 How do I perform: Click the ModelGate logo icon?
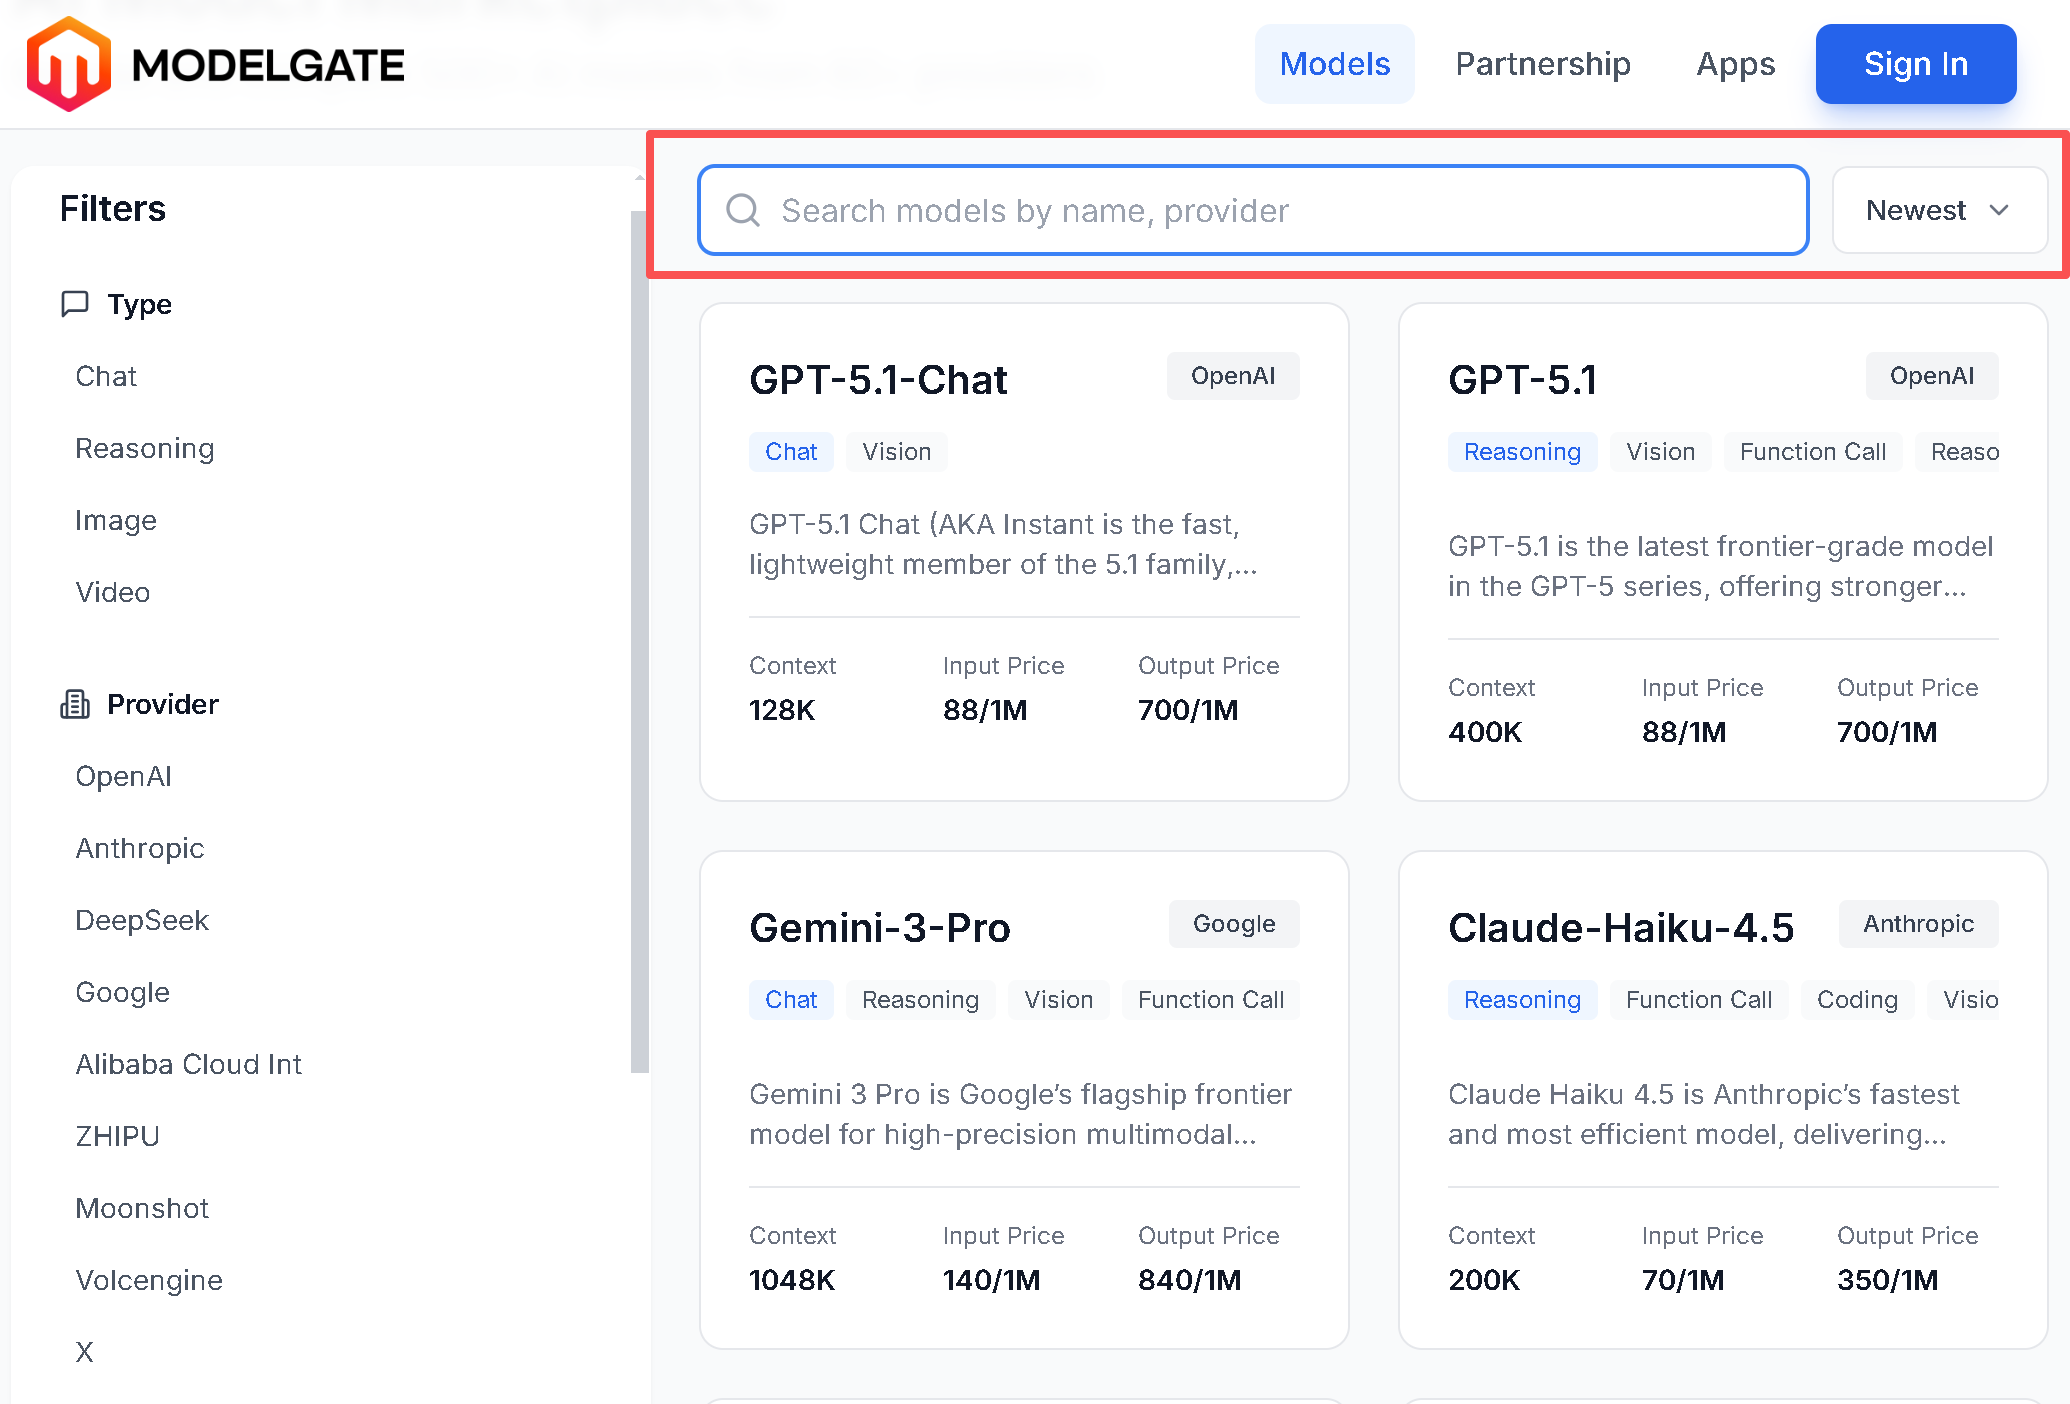[x=68, y=64]
